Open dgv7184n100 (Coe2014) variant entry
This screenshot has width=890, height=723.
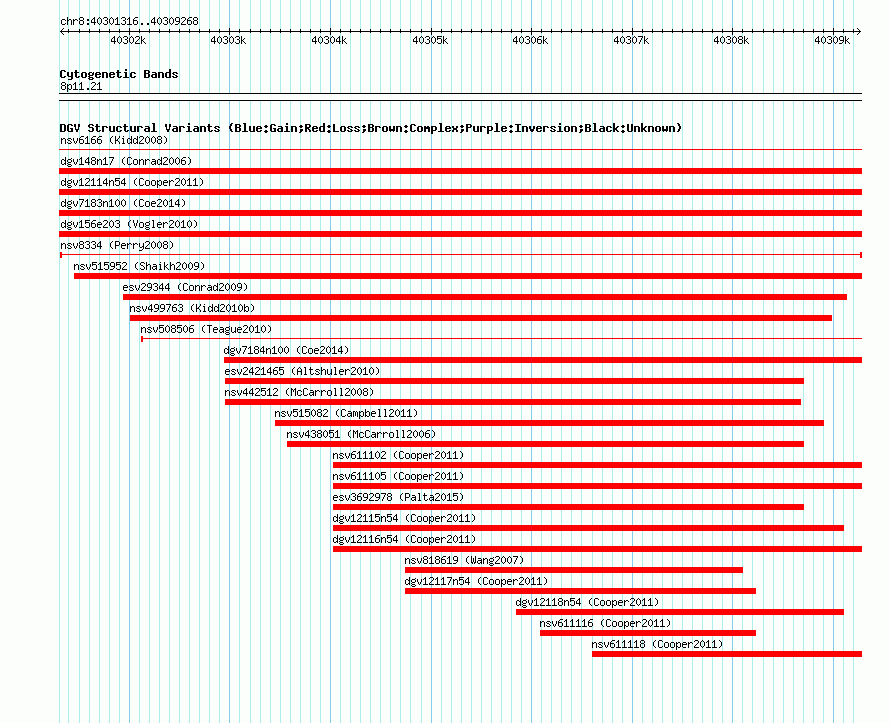(287, 350)
